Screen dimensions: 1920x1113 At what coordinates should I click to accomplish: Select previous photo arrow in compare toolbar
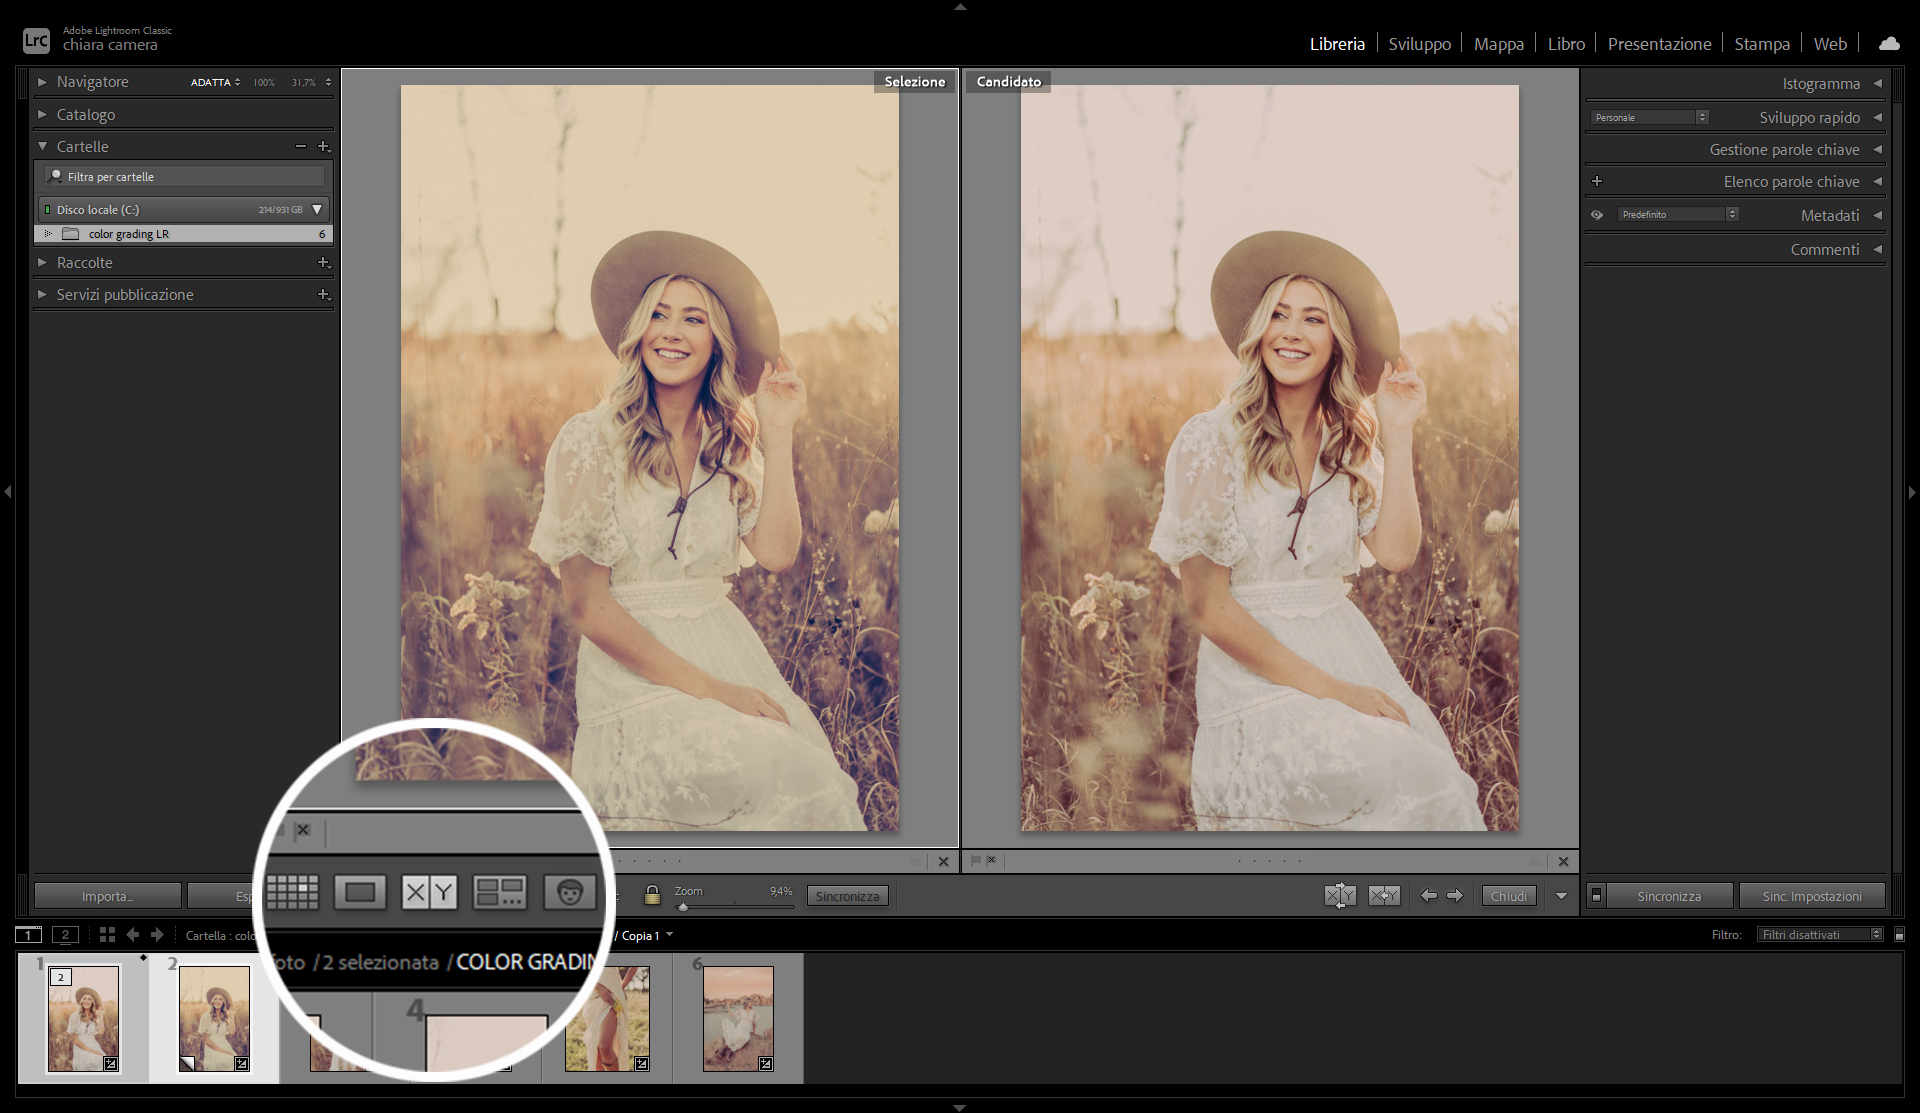(x=1428, y=896)
